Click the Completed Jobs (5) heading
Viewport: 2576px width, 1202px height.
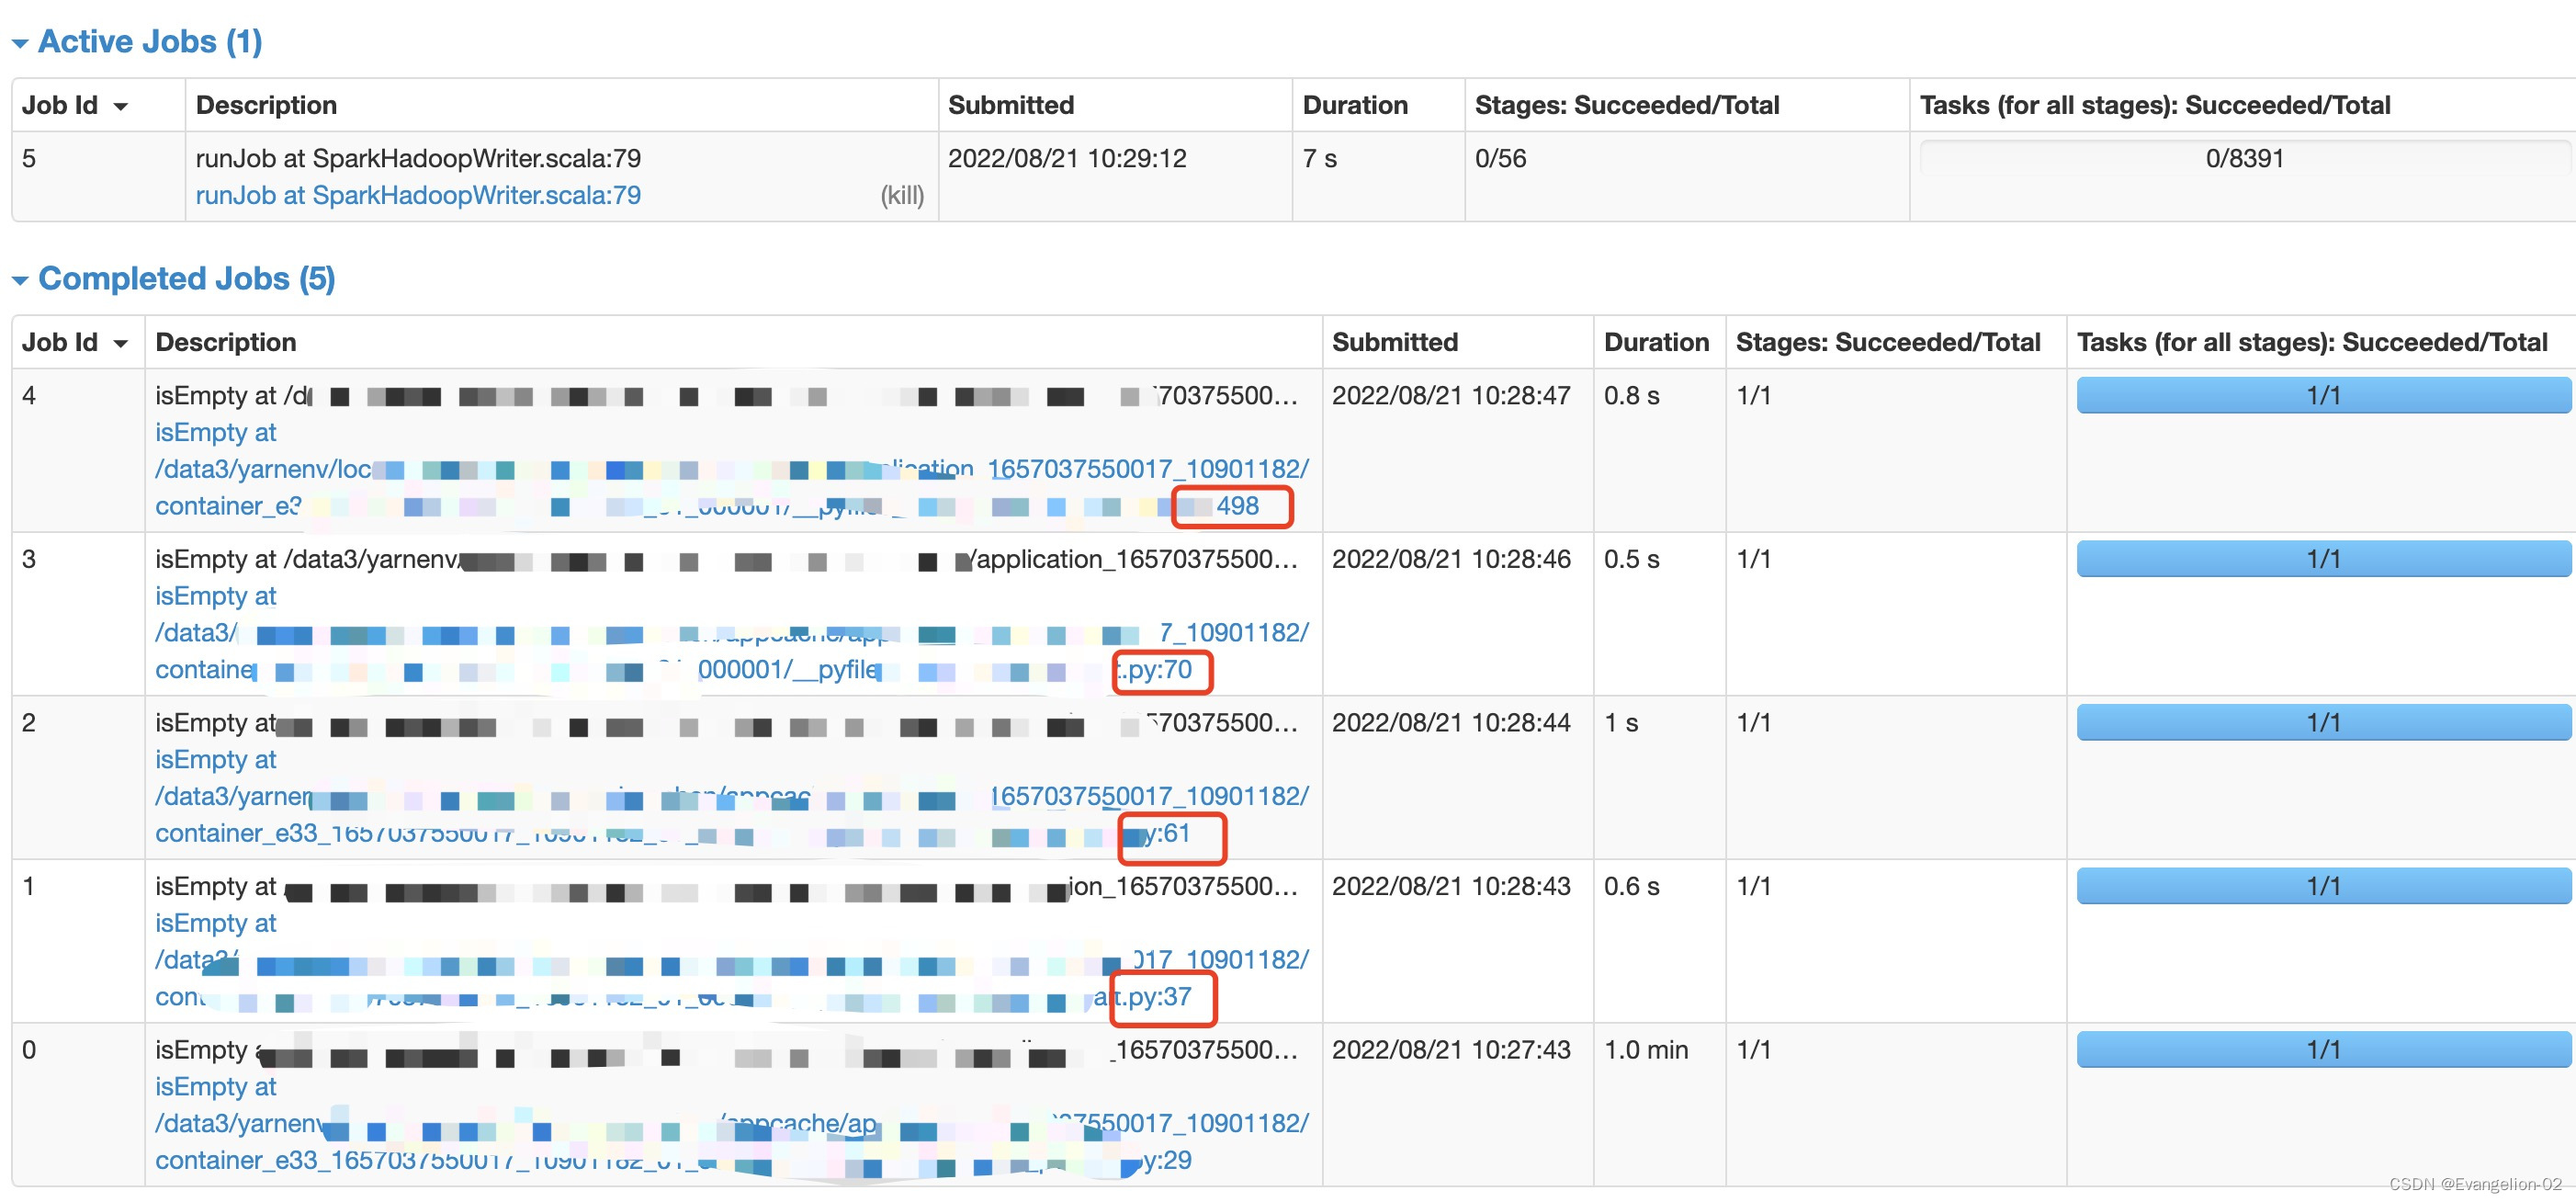click(x=186, y=279)
